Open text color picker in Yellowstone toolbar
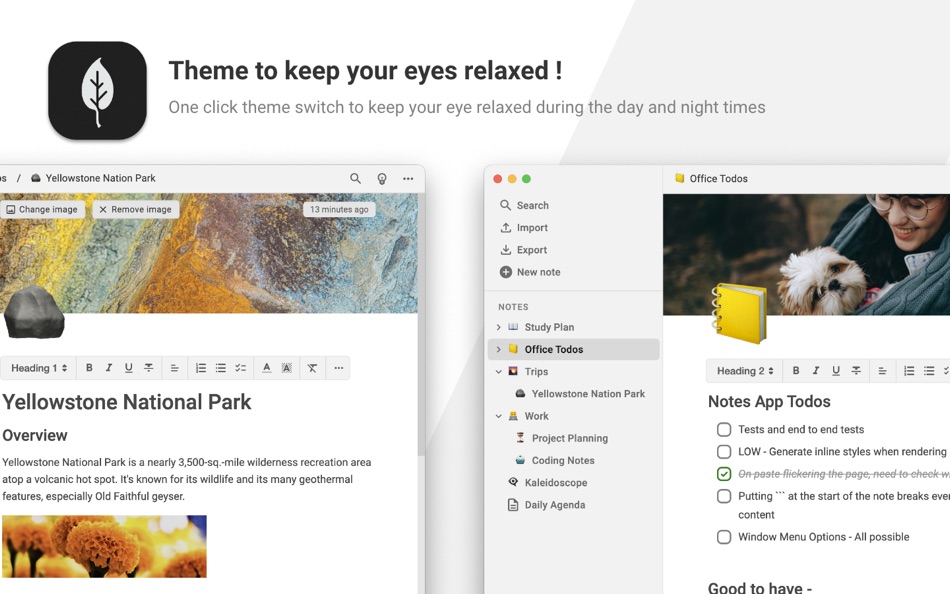Image resolution: width=950 pixels, height=594 pixels. (267, 368)
